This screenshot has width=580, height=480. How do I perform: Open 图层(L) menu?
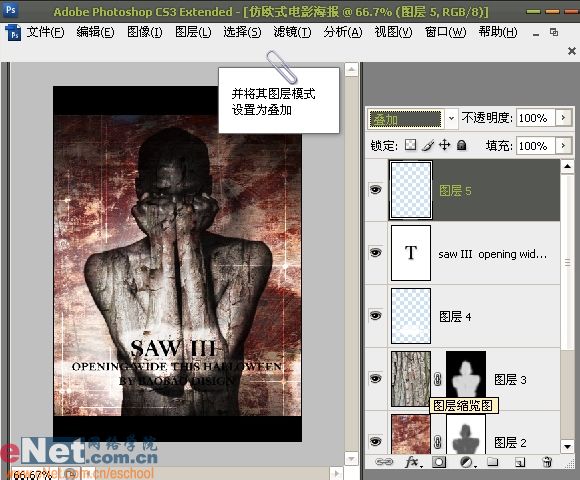point(193,32)
